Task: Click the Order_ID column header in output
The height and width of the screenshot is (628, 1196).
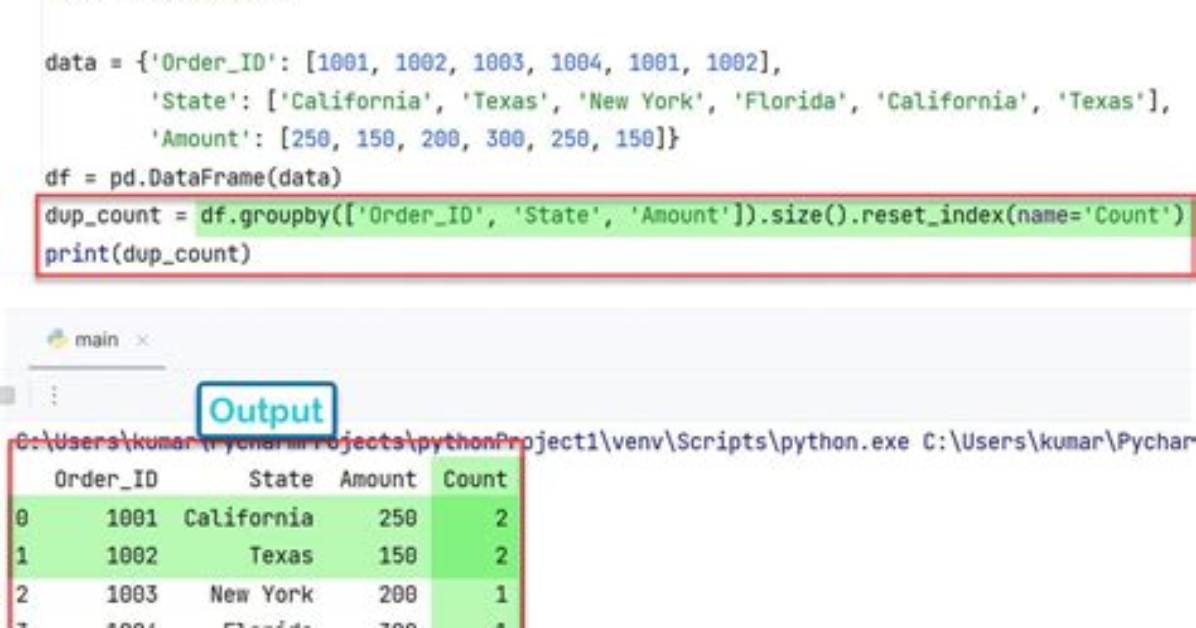Action: [106, 480]
